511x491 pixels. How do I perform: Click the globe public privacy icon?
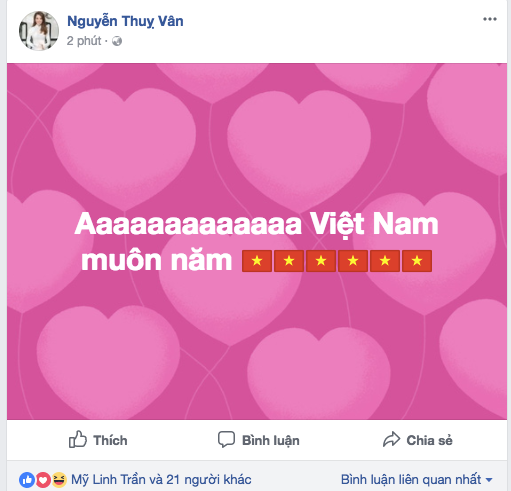[x=117, y=41]
